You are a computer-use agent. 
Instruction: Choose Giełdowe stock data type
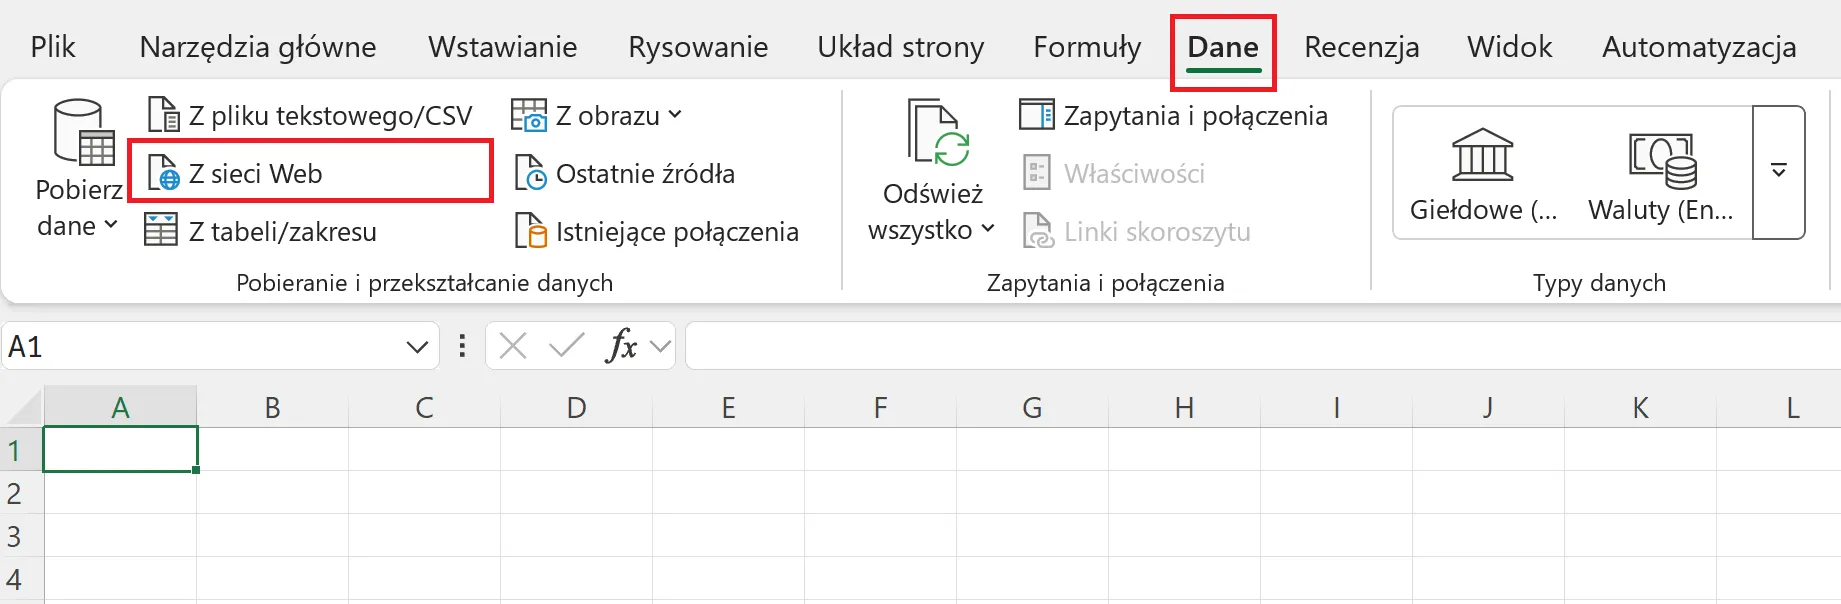[x=1483, y=173]
